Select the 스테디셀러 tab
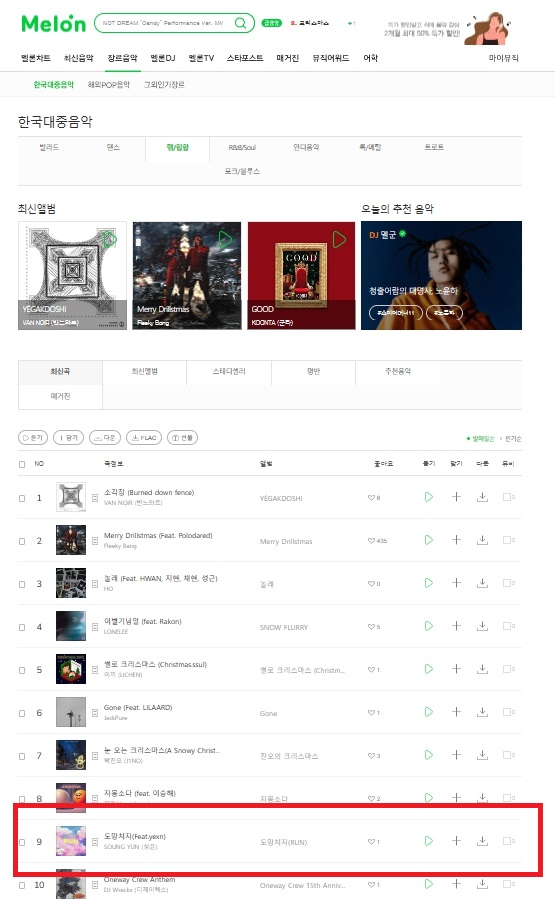The height and width of the screenshot is (900, 555). 229,371
